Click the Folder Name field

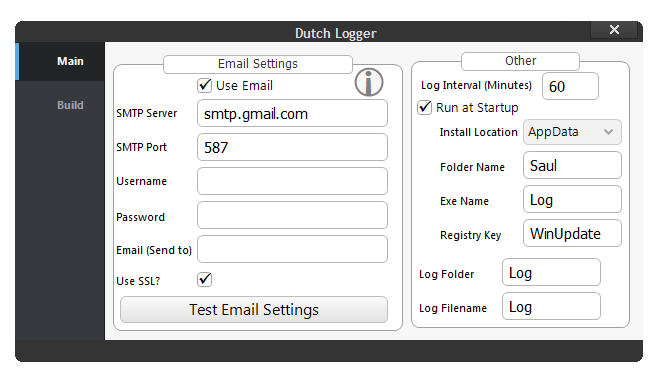(572, 165)
